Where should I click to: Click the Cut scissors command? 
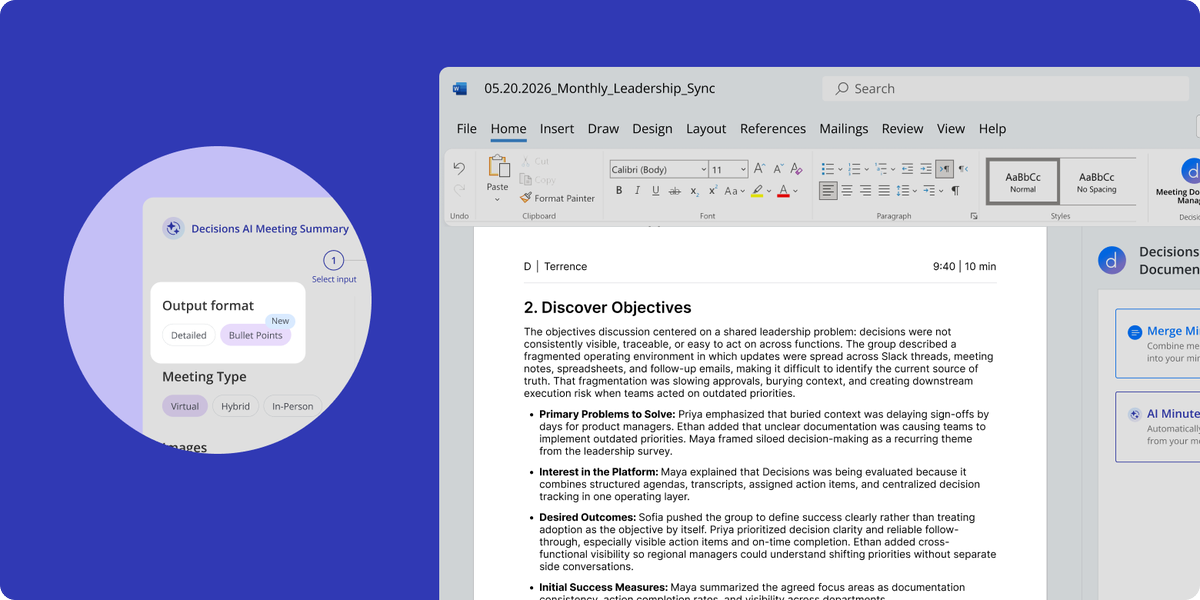click(535, 161)
